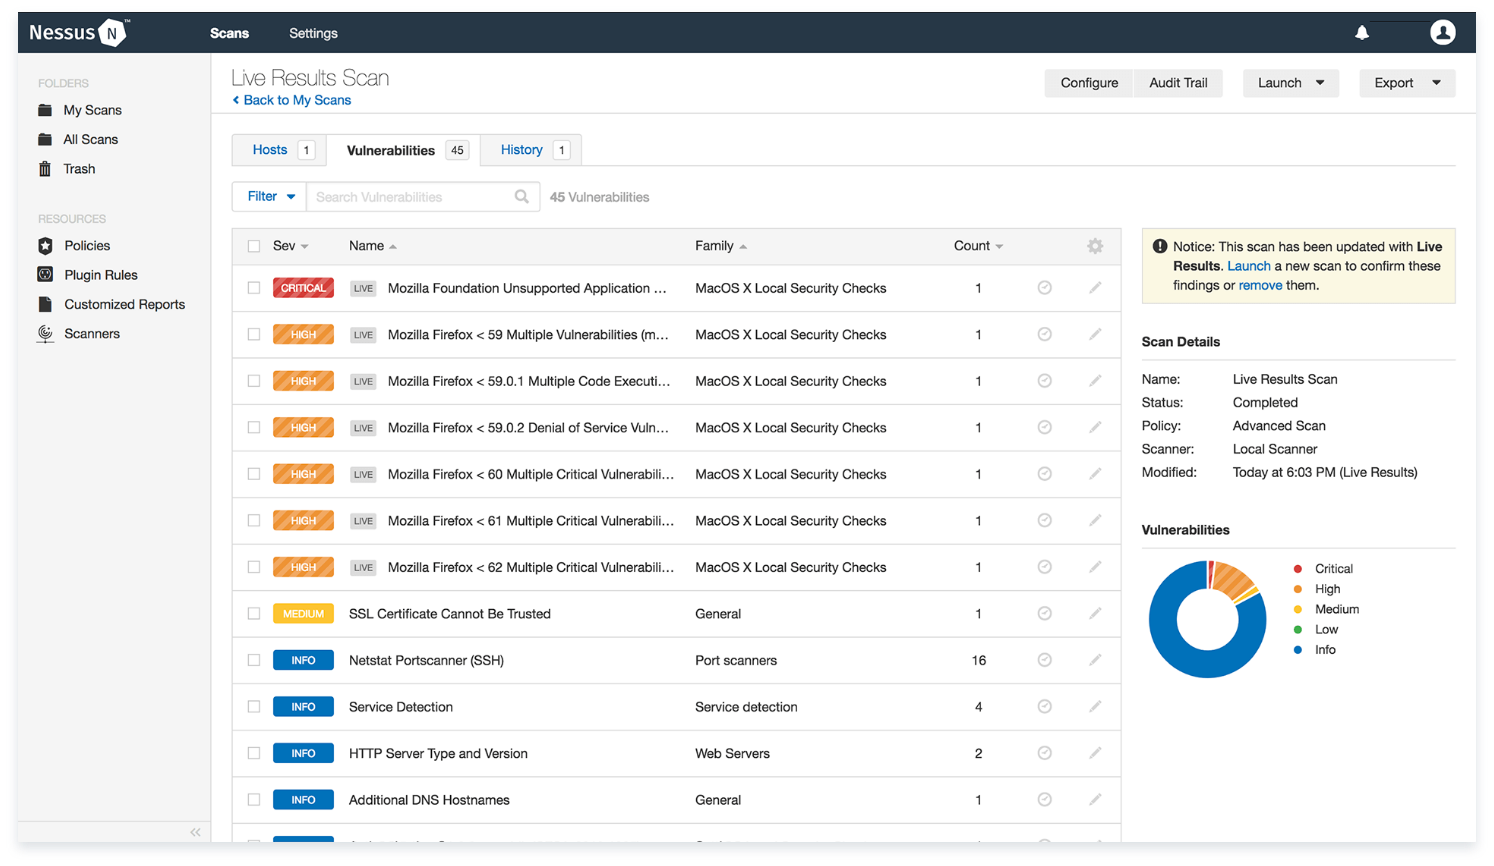Check the Firefox < 59 Multiple Vulnerabilities row
The width and height of the screenshot is (1494, 866).
click(x=254, y=334)
